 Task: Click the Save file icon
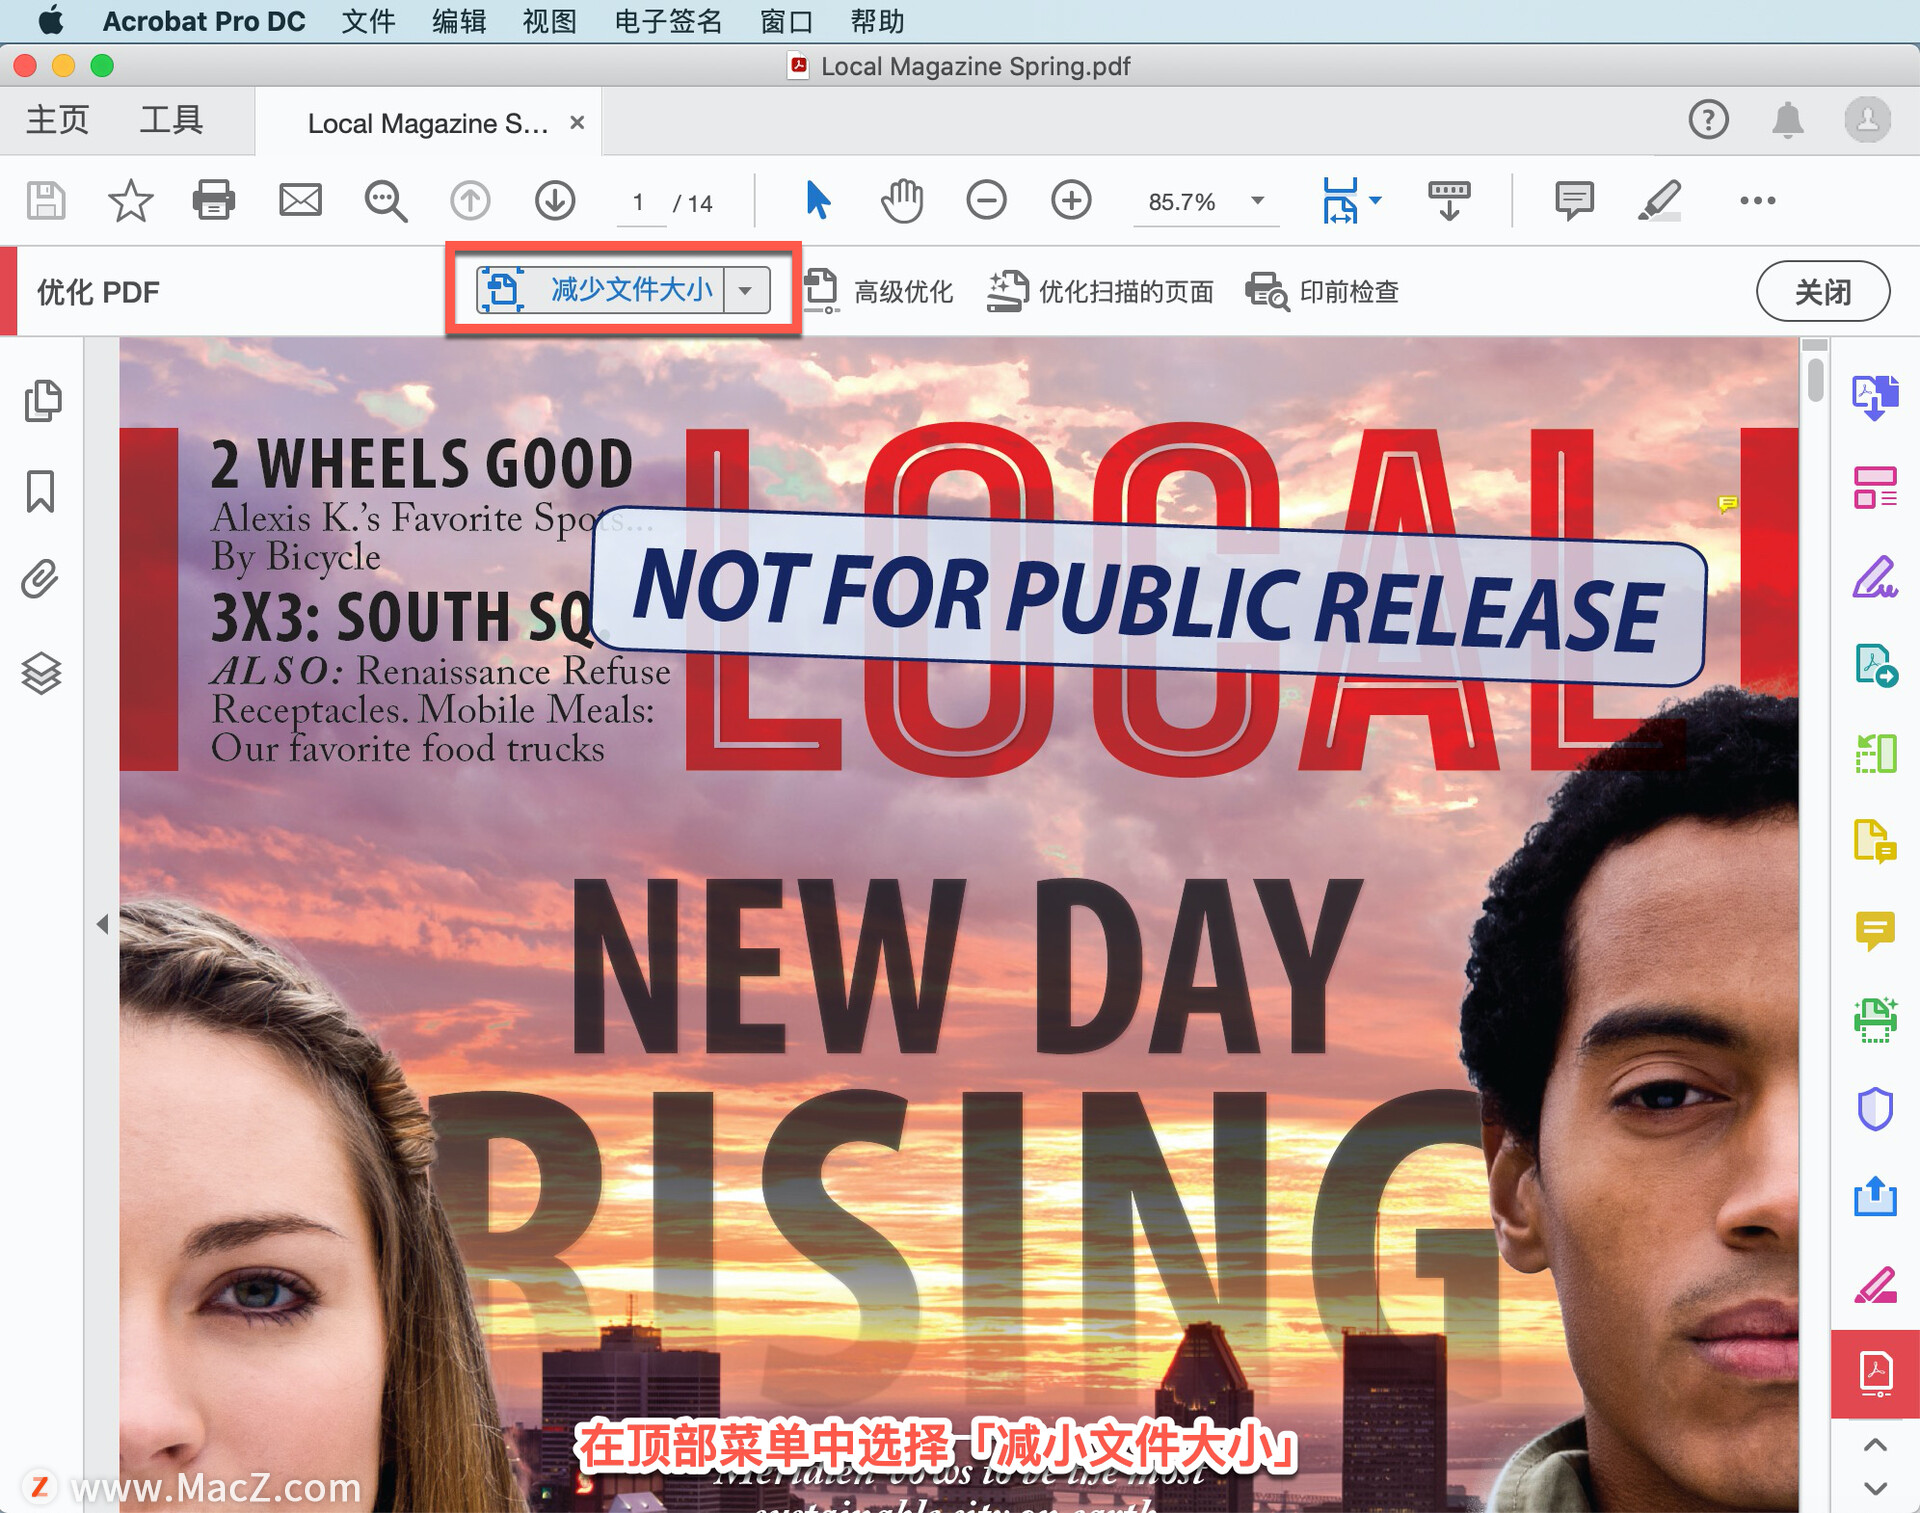[46, 201]
